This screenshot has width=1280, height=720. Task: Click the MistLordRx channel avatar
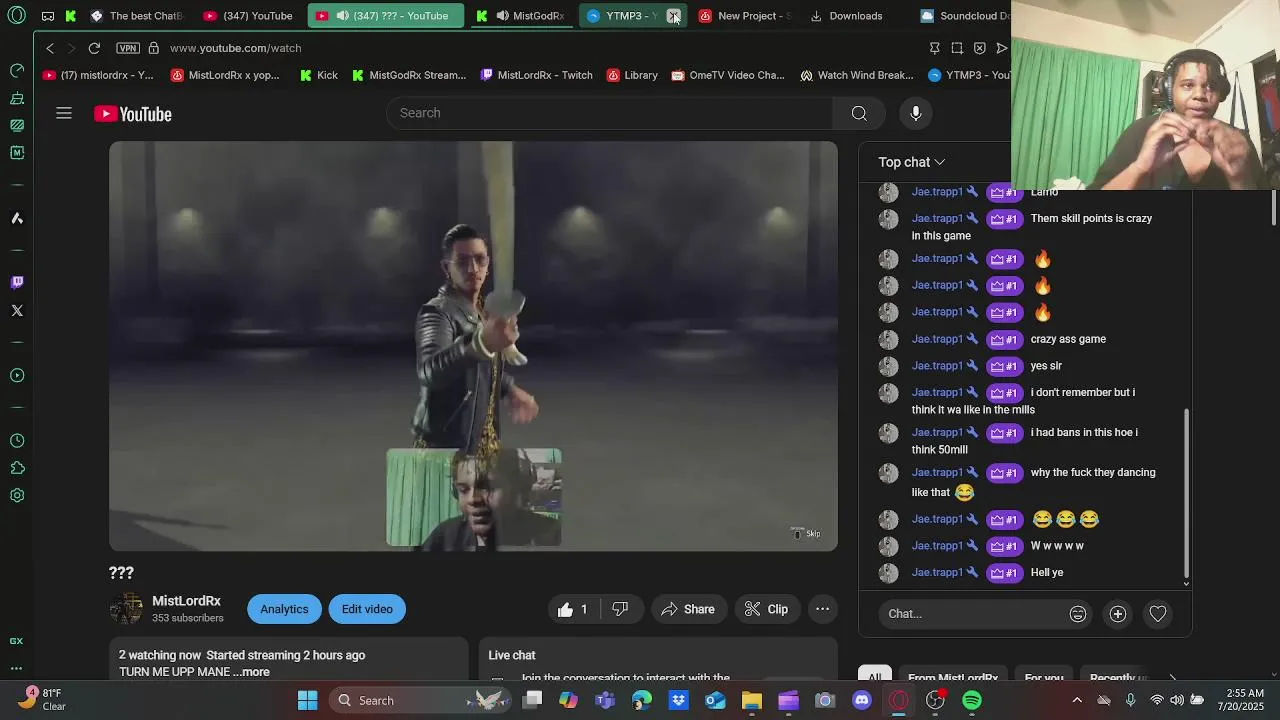pos(126,609)
